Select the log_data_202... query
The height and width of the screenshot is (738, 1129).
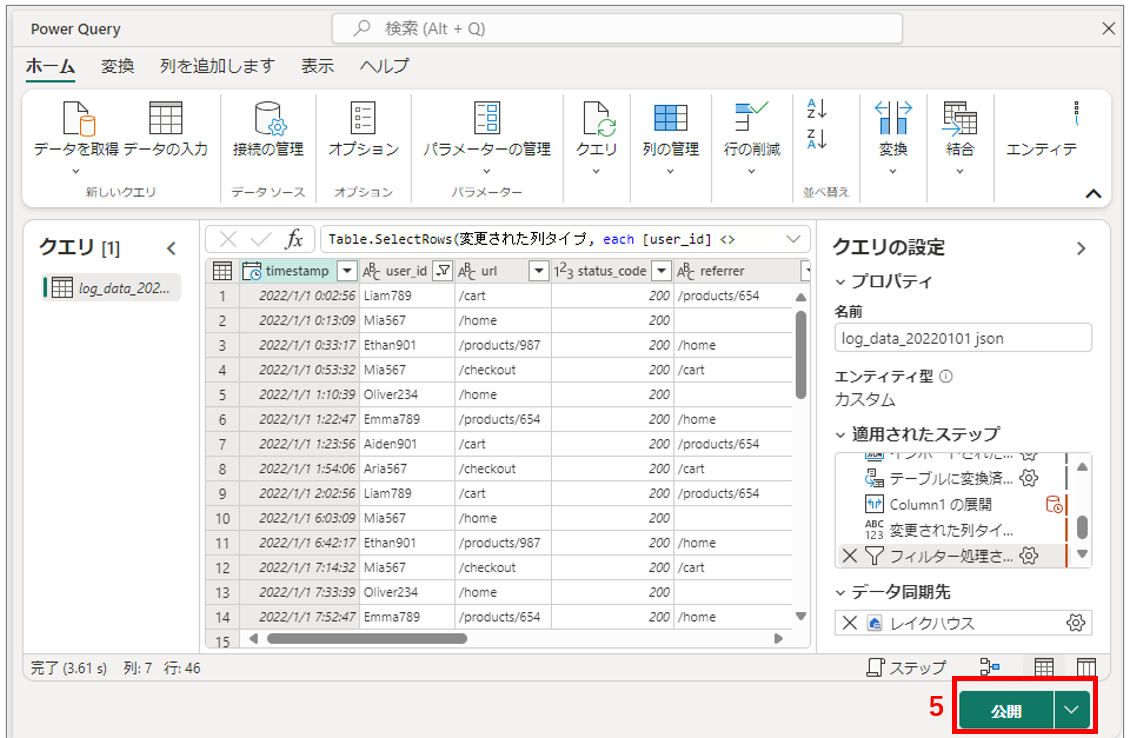pos(112,287)
